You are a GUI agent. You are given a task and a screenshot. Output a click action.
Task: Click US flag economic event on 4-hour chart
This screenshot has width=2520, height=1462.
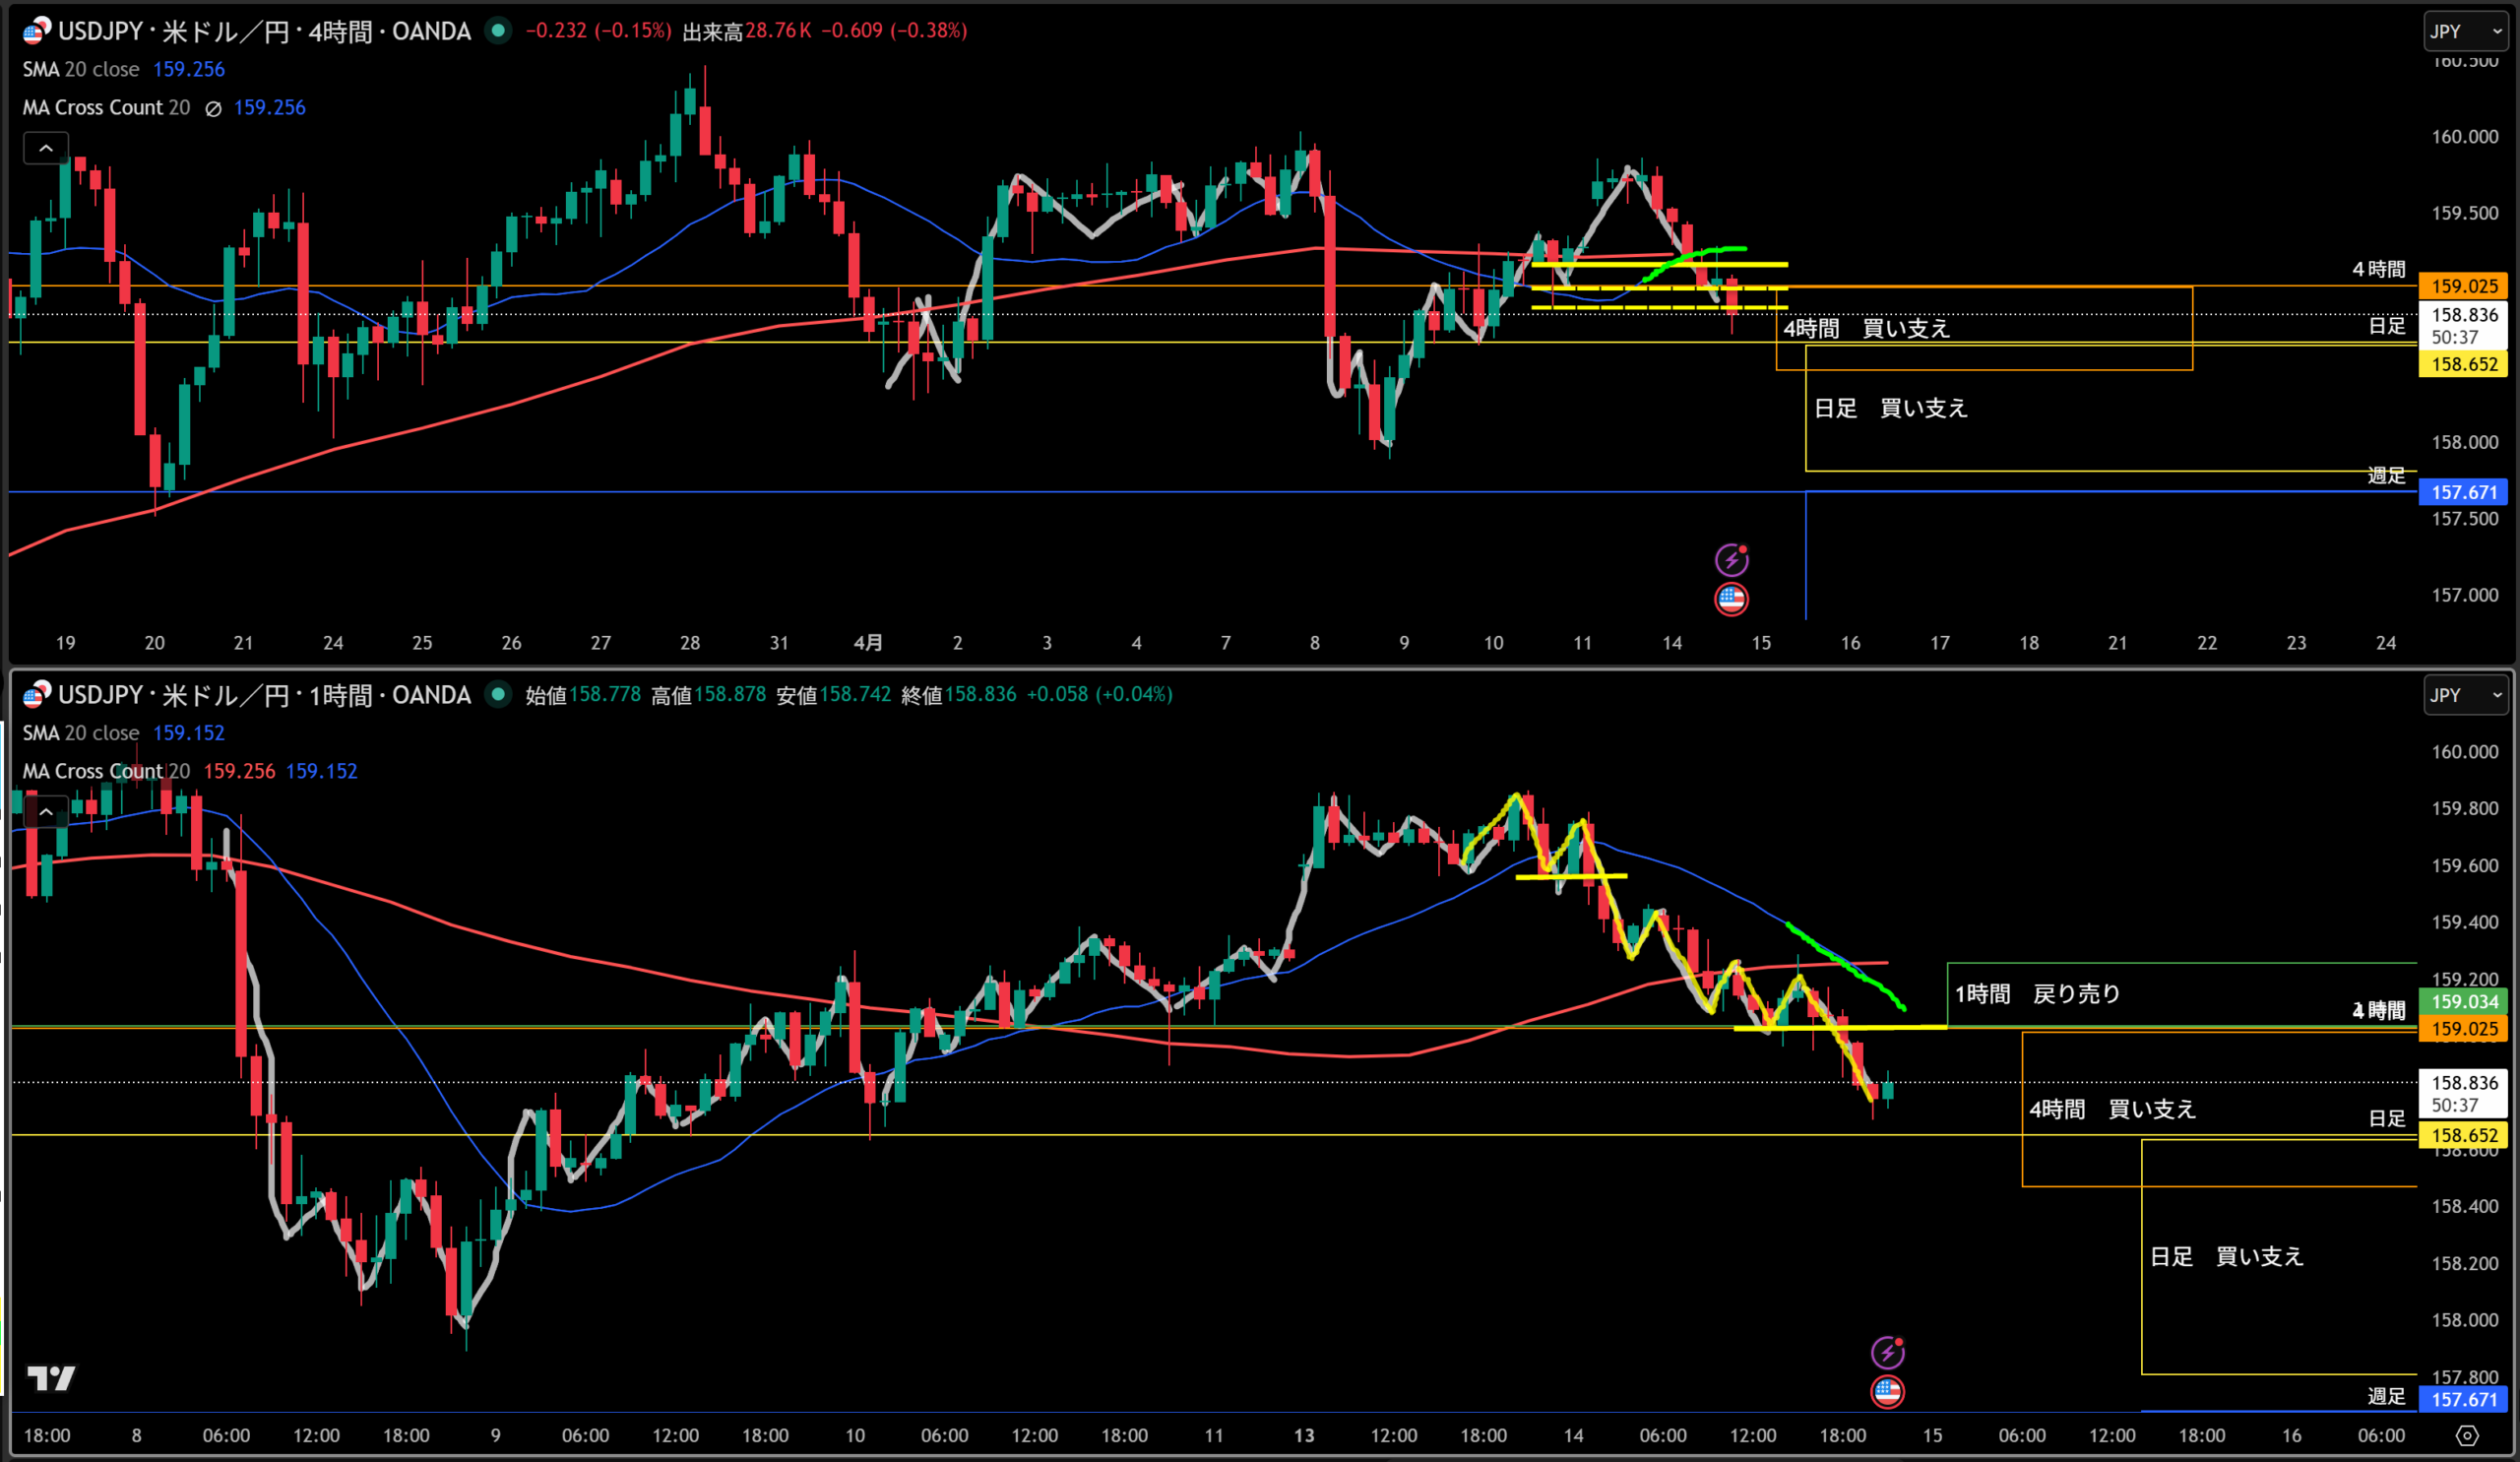click(x=1731, y=599)
